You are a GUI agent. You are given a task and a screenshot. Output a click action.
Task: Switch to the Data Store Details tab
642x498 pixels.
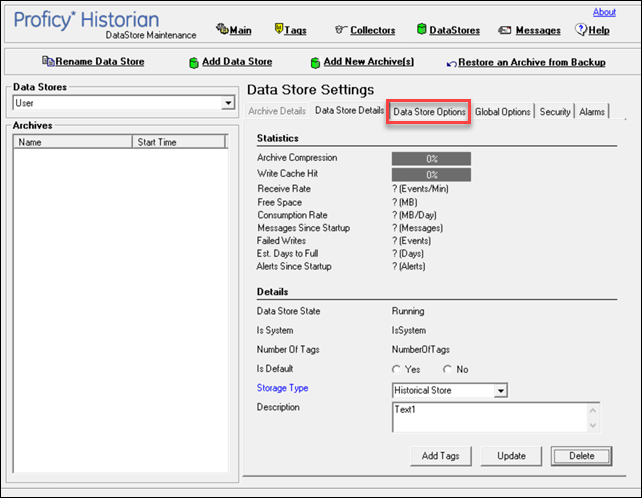349,110
